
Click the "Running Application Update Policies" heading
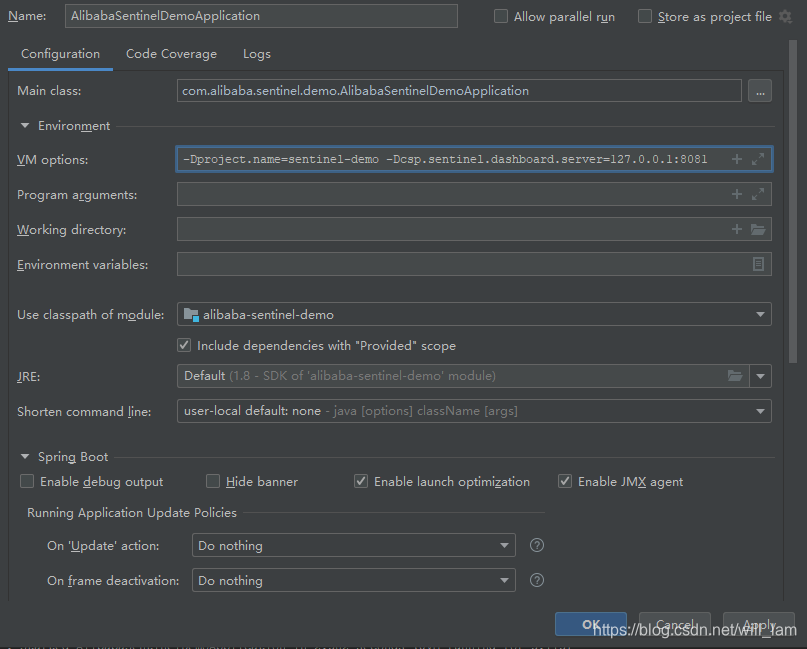(x=132, y=513)
